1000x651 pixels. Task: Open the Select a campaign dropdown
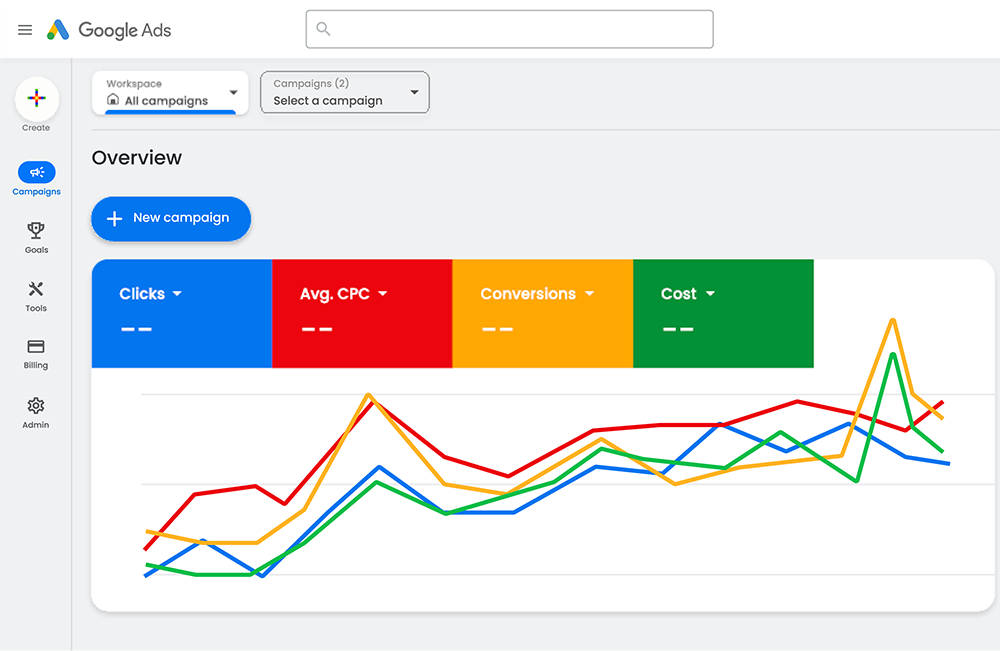point(414,93)
